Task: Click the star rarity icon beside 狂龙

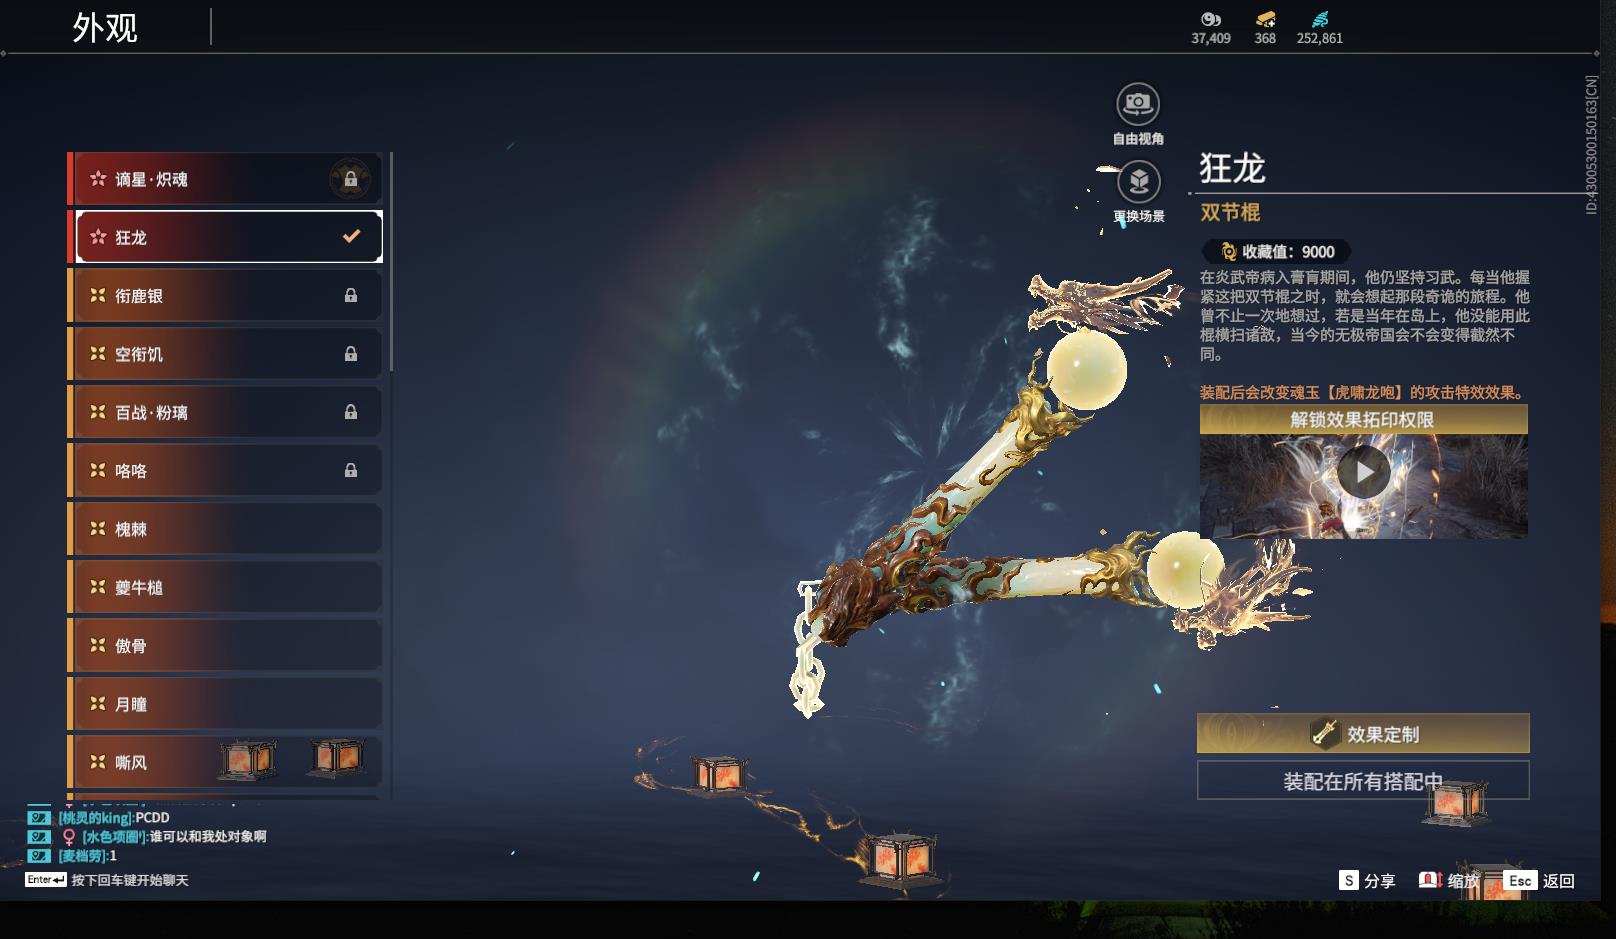Action: click(x=98, y=237)
